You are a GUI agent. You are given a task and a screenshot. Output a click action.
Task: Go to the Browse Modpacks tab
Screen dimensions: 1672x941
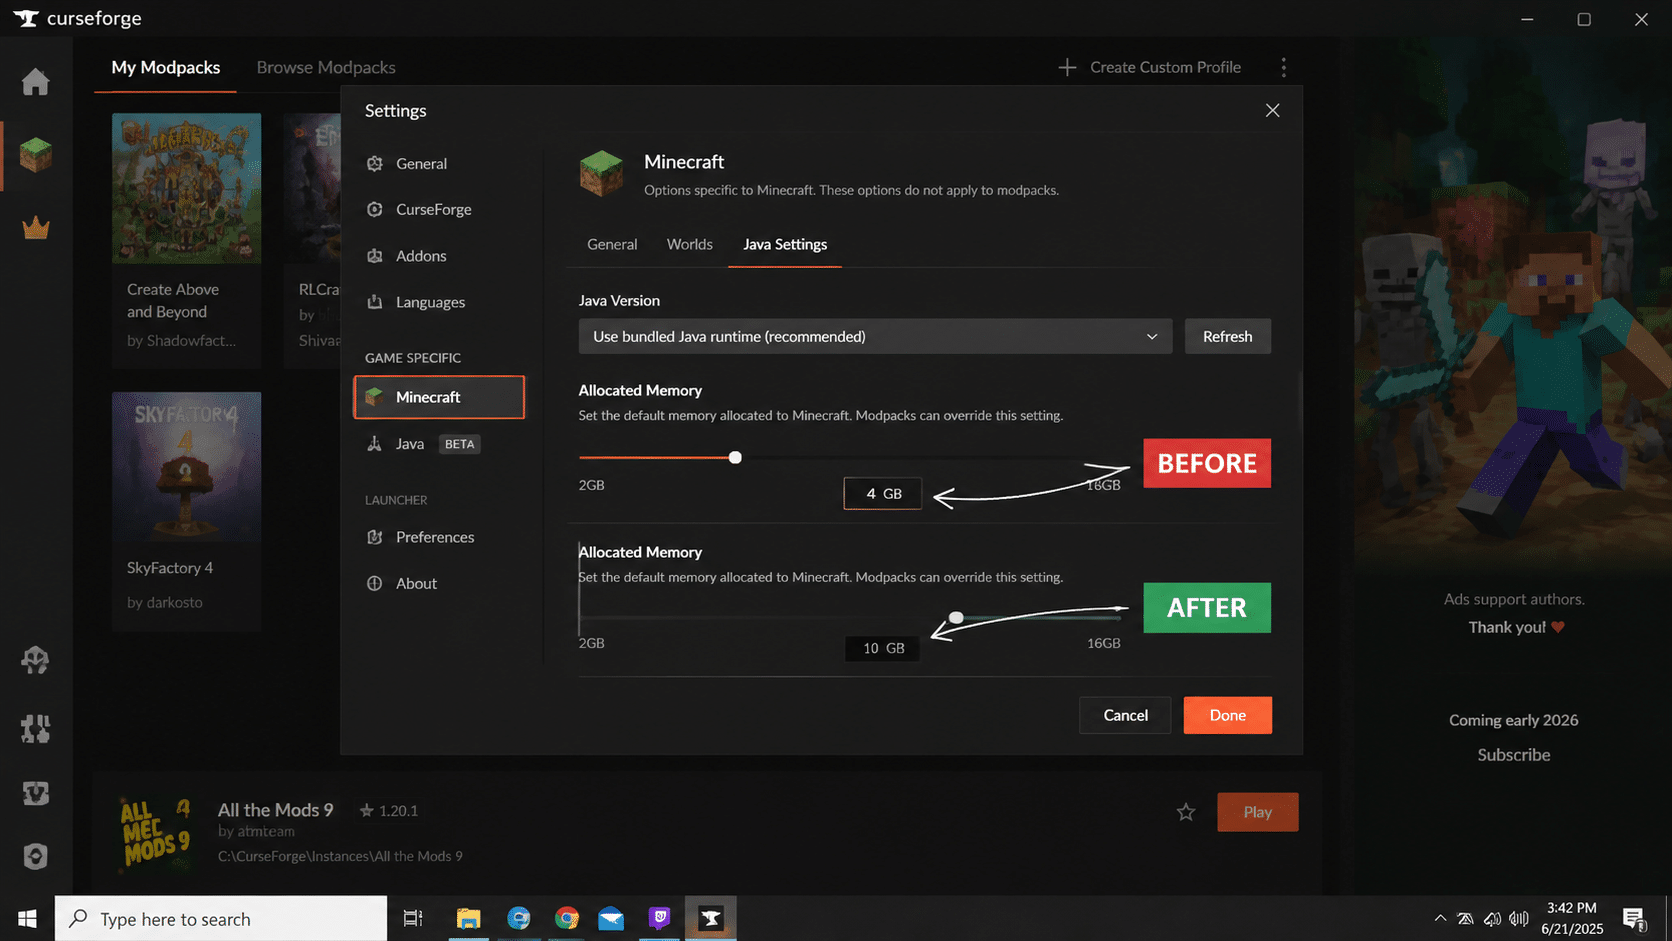point(326,67)
